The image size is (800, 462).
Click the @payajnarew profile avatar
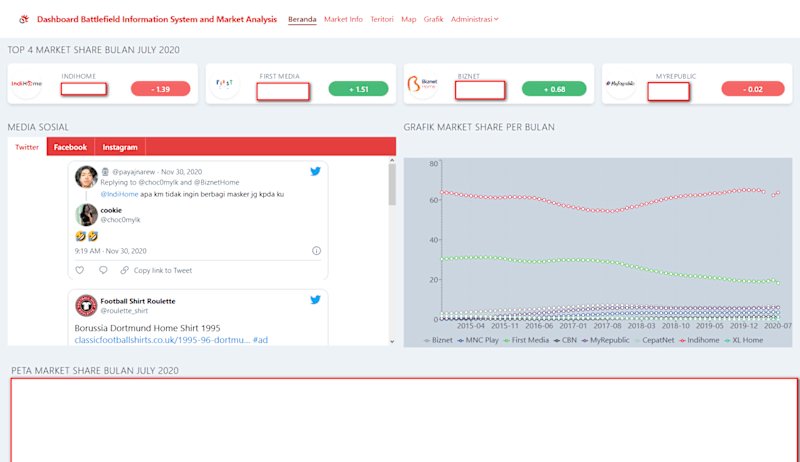86,177
